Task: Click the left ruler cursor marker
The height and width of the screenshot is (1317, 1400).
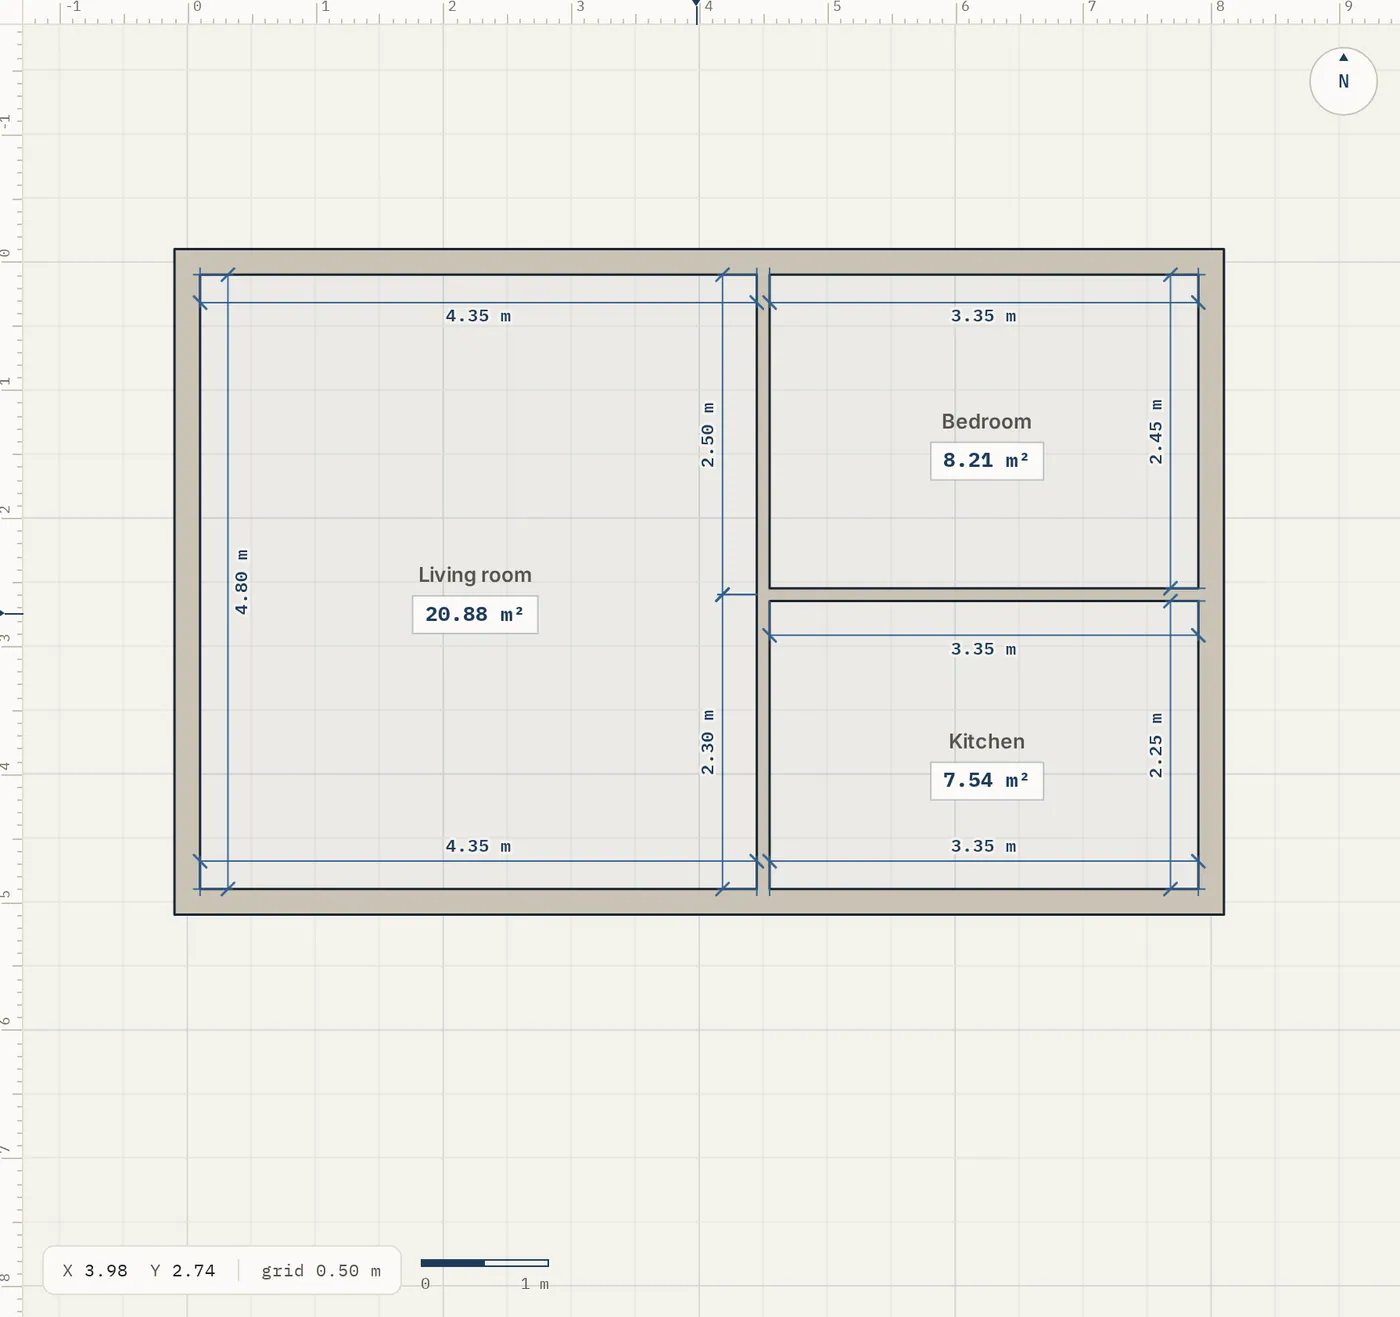Action: (11, 612)
